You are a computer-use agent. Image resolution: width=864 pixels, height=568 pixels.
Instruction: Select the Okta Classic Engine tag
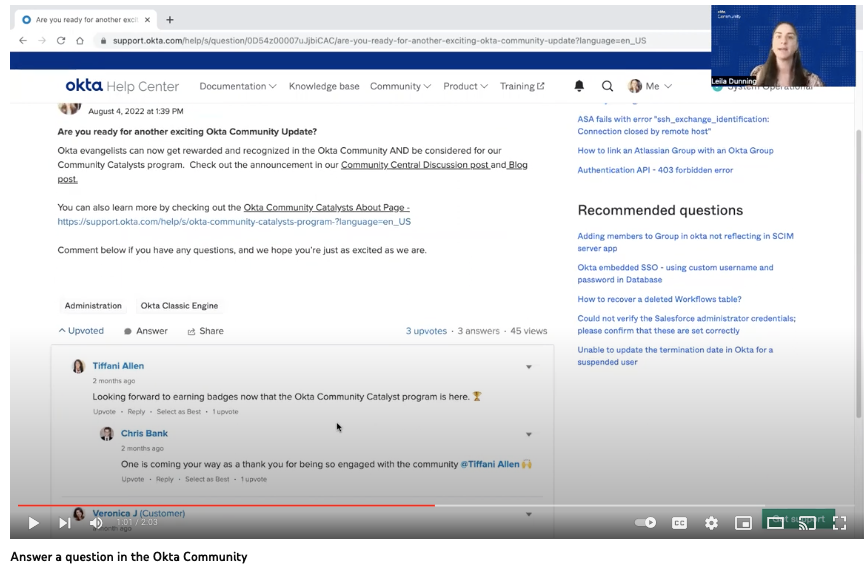179,305
